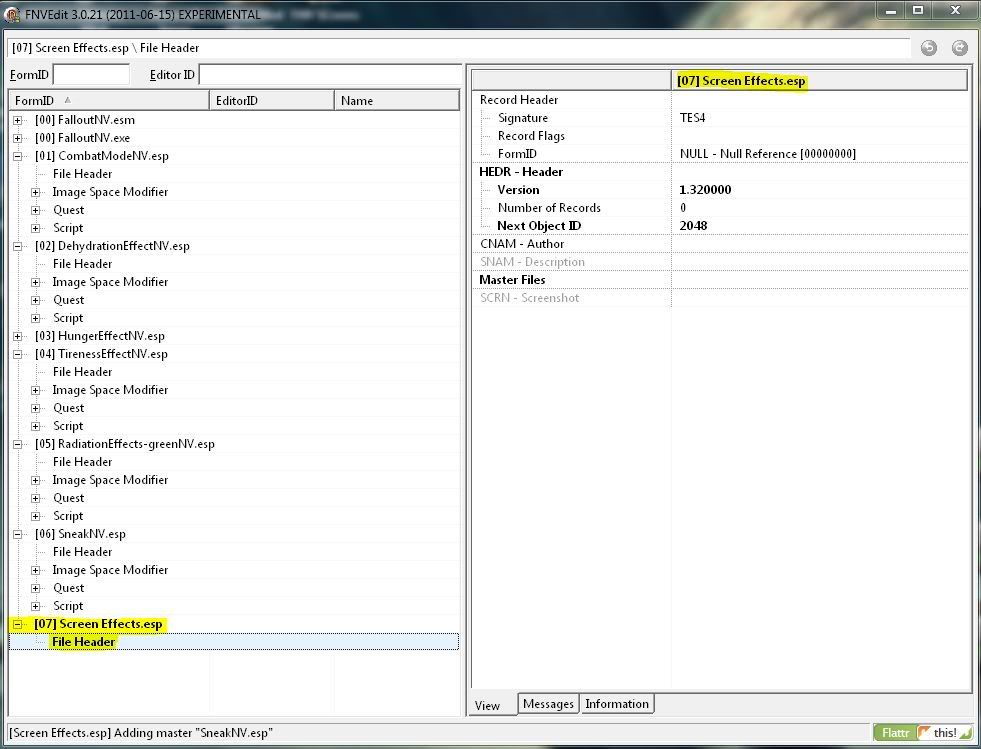Click the EditorID column header
This screenshot has height=749, width=981.
pyautogui.click(x=272, y=101)
